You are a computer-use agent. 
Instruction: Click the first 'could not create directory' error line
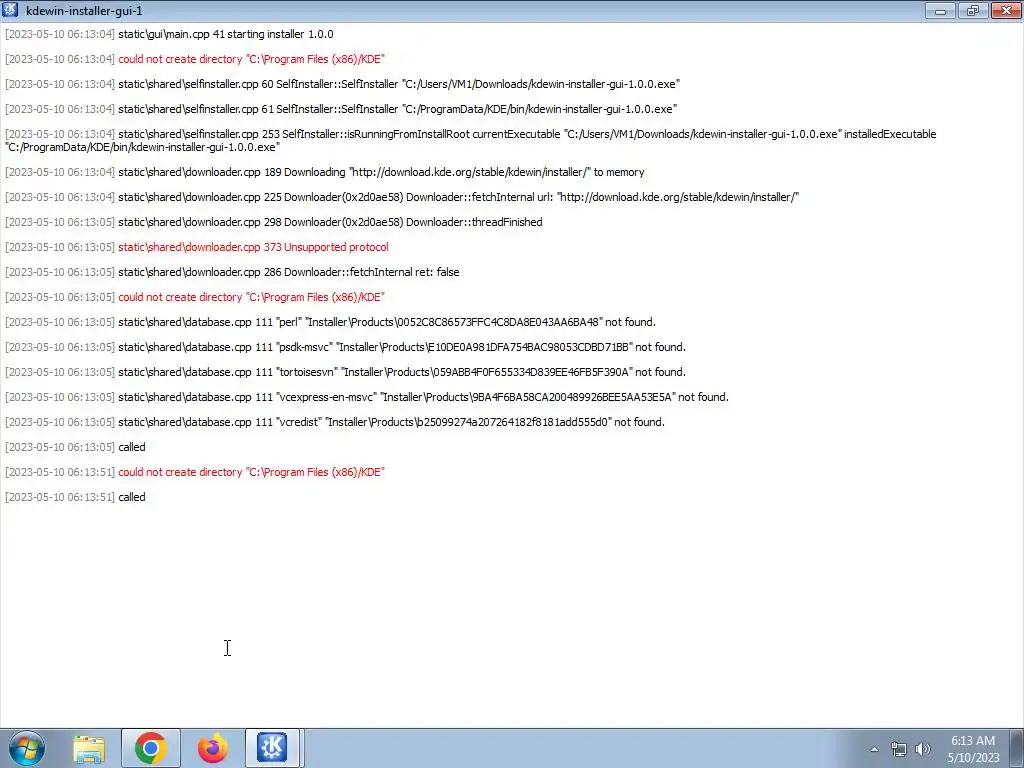point(195,59)
